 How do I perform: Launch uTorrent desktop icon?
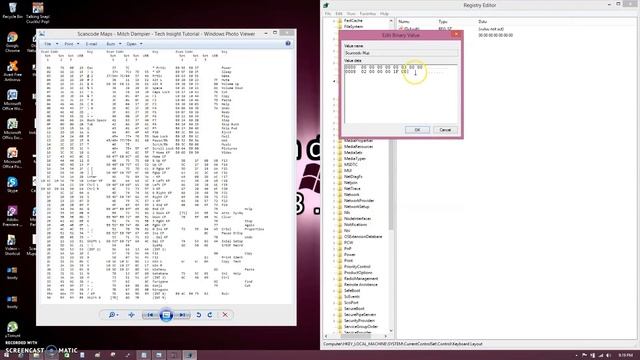point(12,330)
